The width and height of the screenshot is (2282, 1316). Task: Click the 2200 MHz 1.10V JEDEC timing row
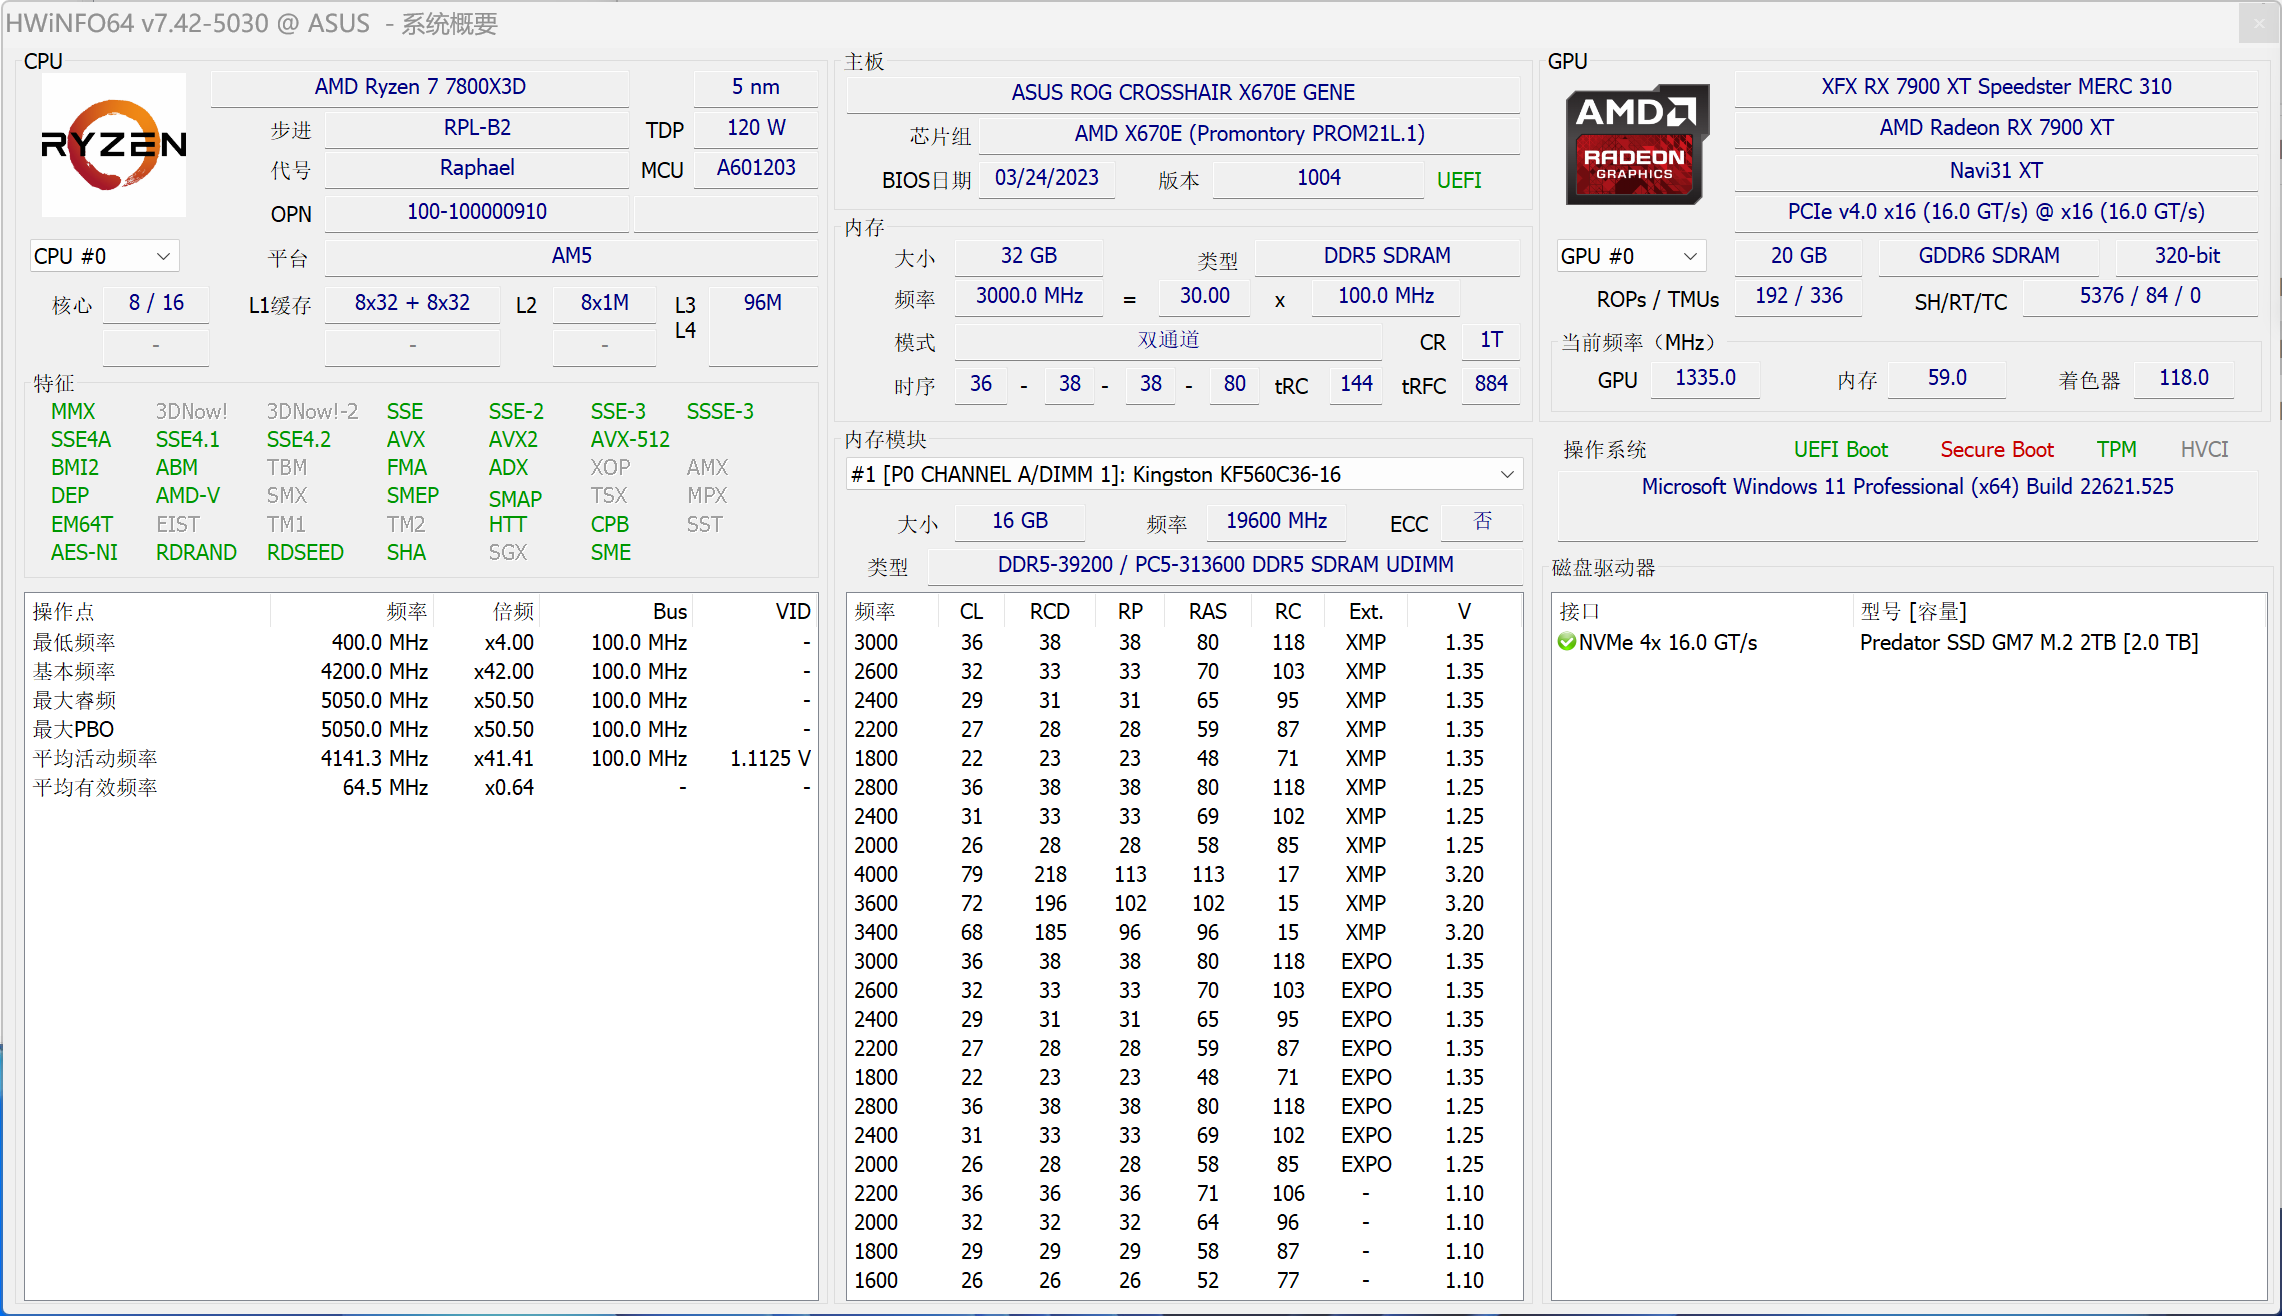pyautogui.click(x=1184, y=1194)
